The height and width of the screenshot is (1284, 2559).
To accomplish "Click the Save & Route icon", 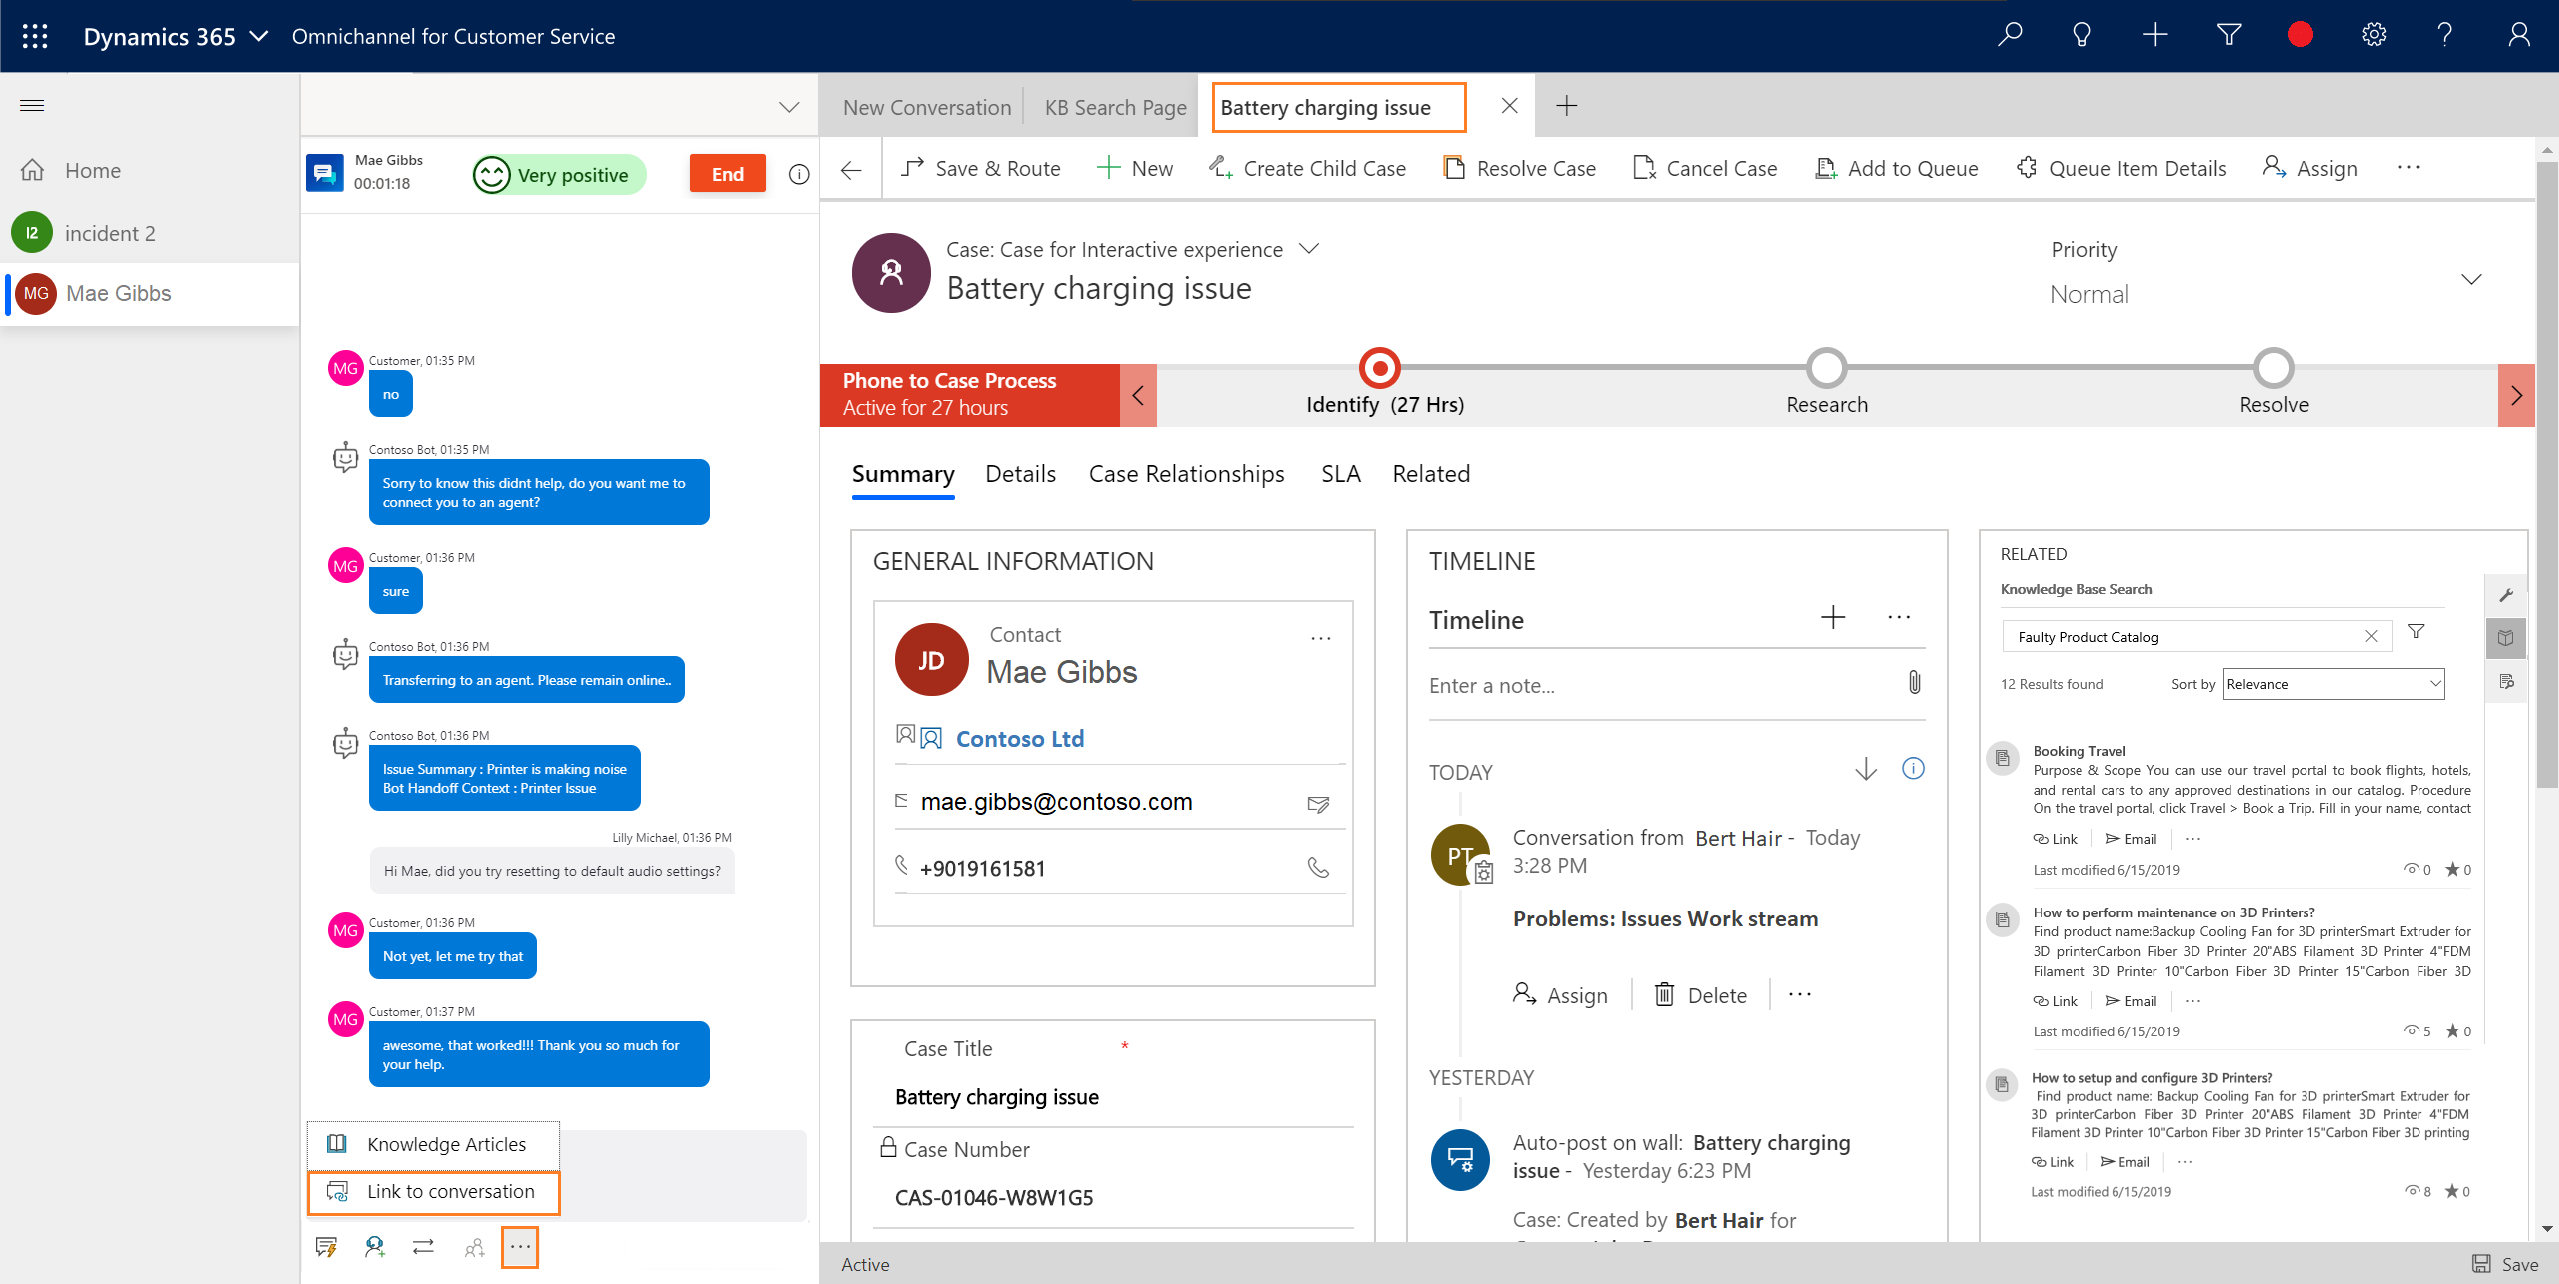I will (x=910, y=167).
